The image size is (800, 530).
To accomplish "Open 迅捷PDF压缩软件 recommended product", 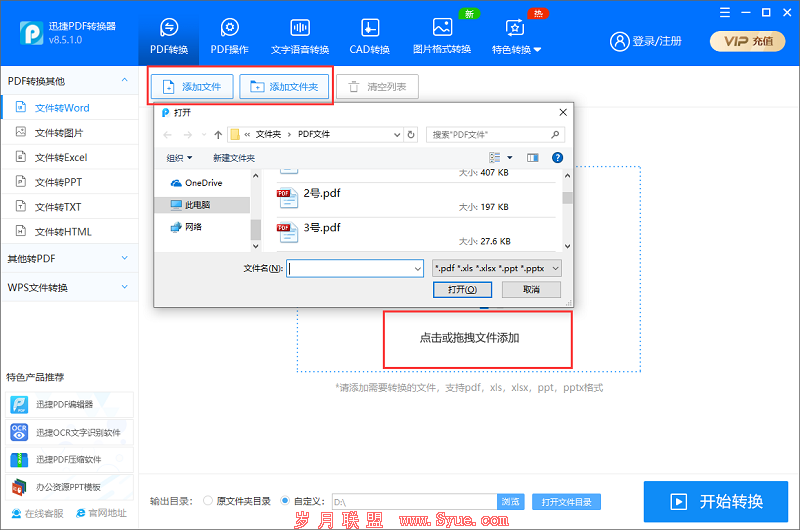I will pos(69,460).
